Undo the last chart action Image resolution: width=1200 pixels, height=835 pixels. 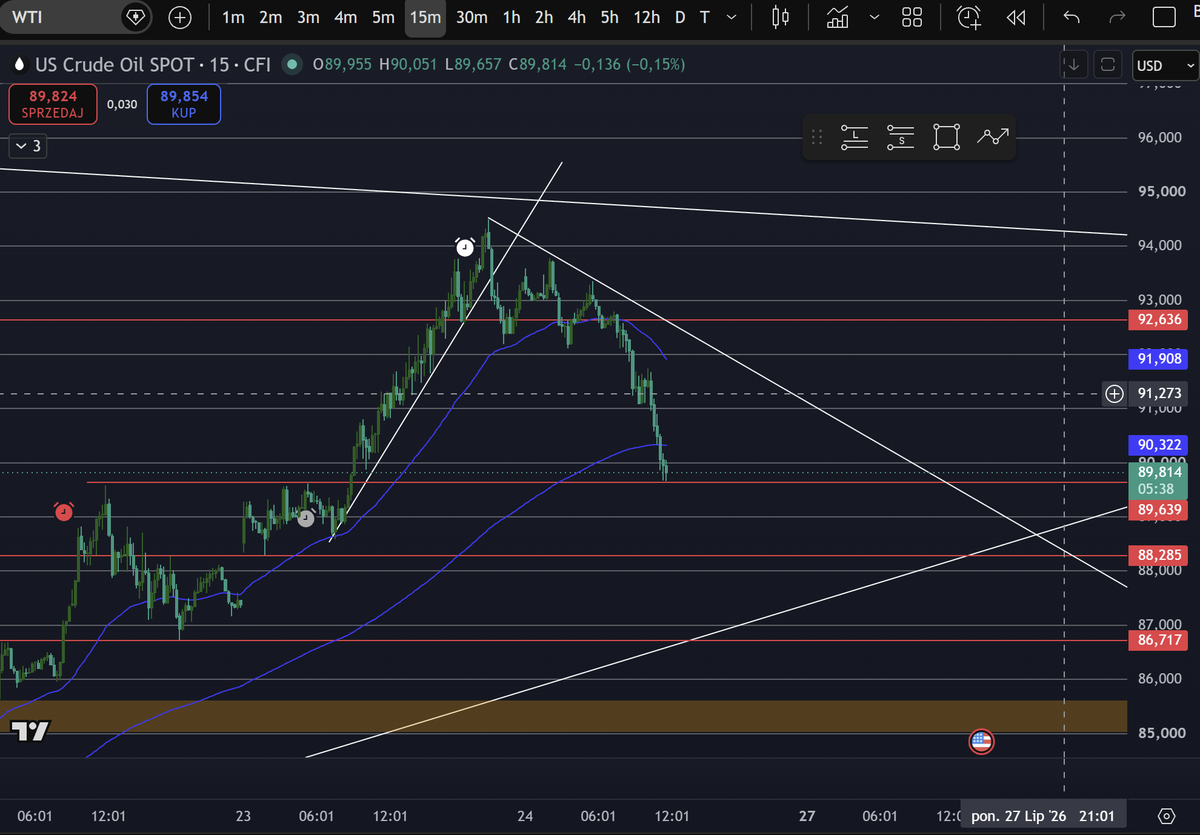pyautogui.click(x=1072, y=17)
